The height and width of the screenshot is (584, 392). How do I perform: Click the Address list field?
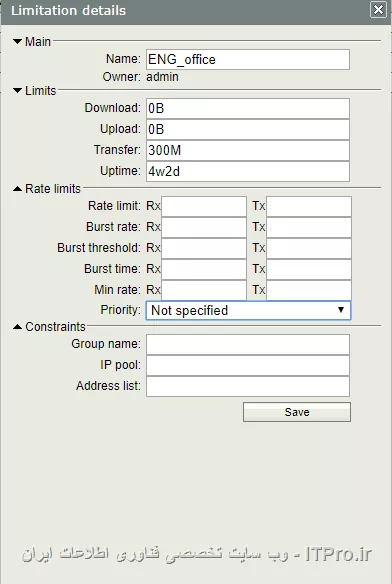coord(248,386)
